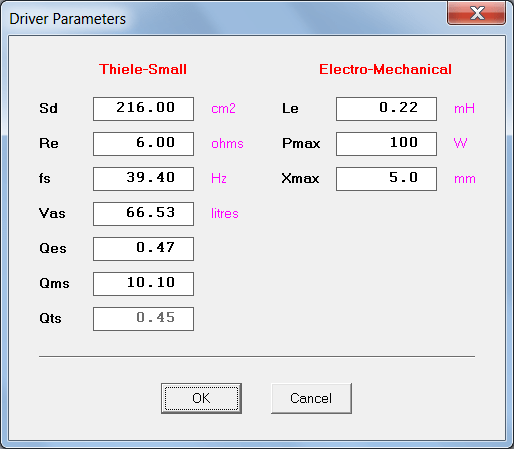This screenshot has height=449, width=514.
Task: Click the Cancel button
Action: point(311,398)
